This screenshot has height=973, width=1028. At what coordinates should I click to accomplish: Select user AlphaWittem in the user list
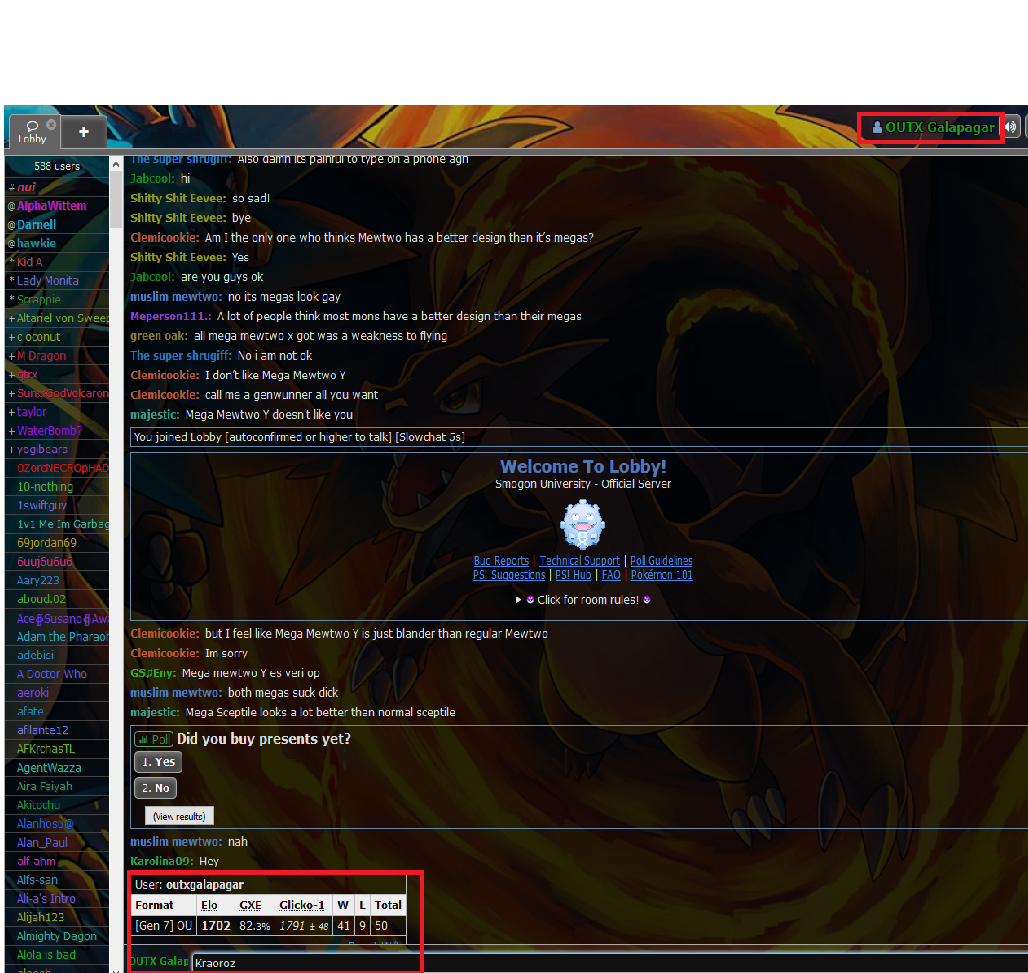pyautogui.click(x=51, y=206)
